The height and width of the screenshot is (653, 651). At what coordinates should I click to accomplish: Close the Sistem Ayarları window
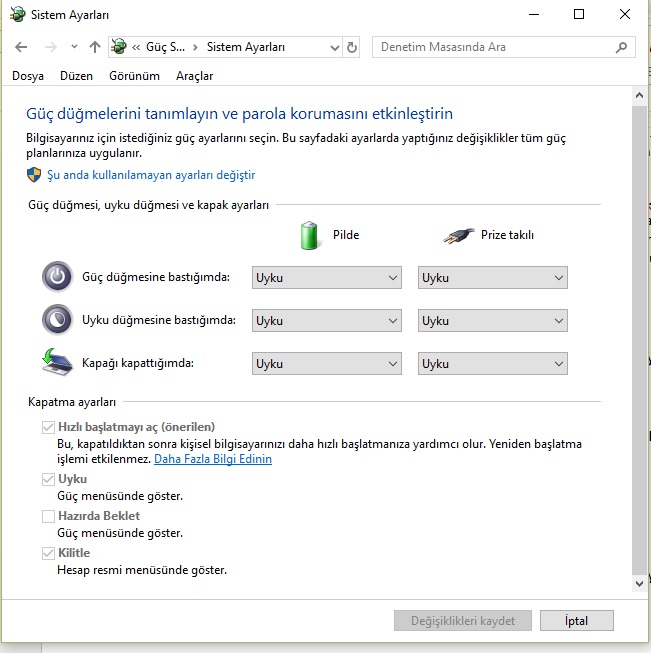click(x=625, y=15)
